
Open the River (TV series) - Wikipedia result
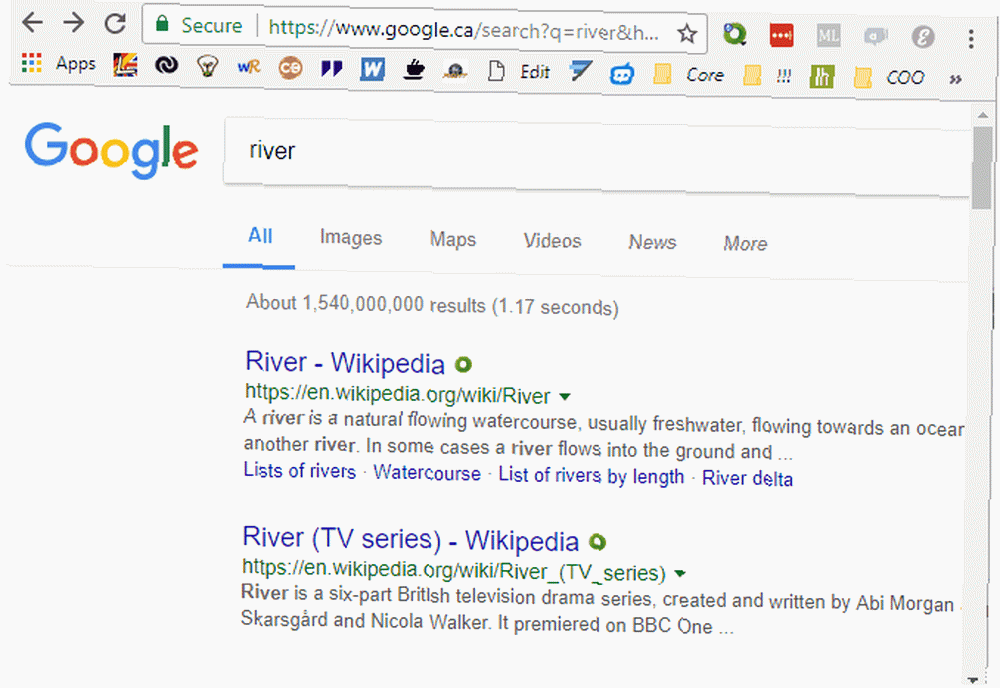(x=411, y=539)
